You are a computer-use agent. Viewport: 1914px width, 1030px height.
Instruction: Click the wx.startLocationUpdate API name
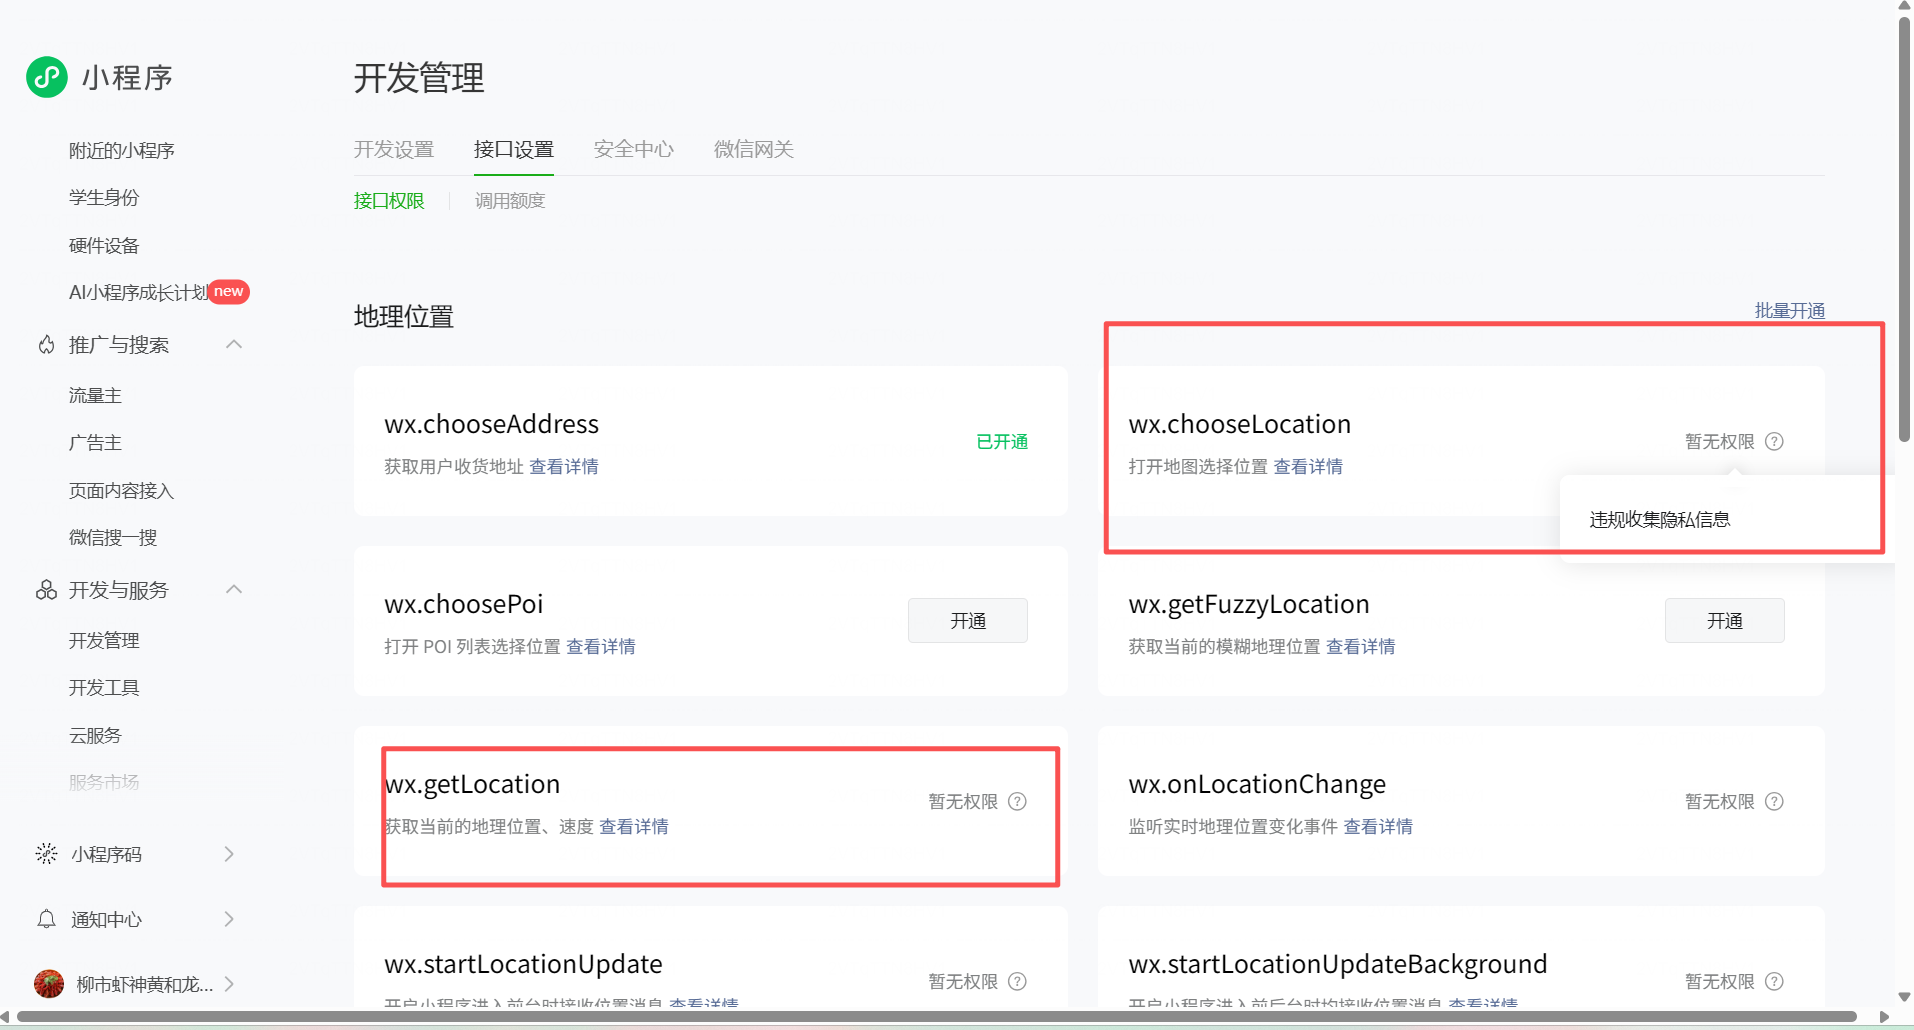(x=524, y=964)
